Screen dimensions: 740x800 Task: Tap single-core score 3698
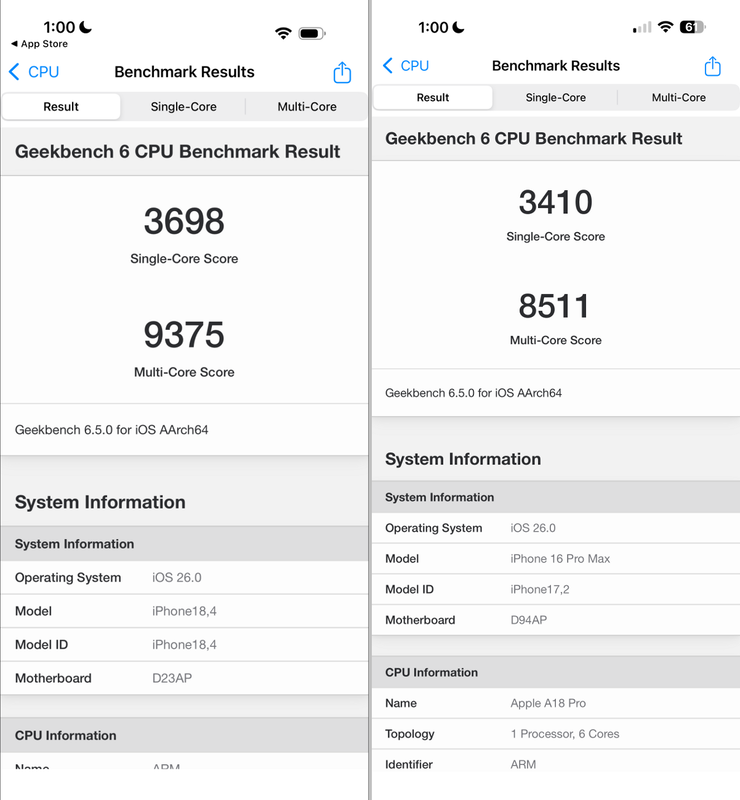184,221
